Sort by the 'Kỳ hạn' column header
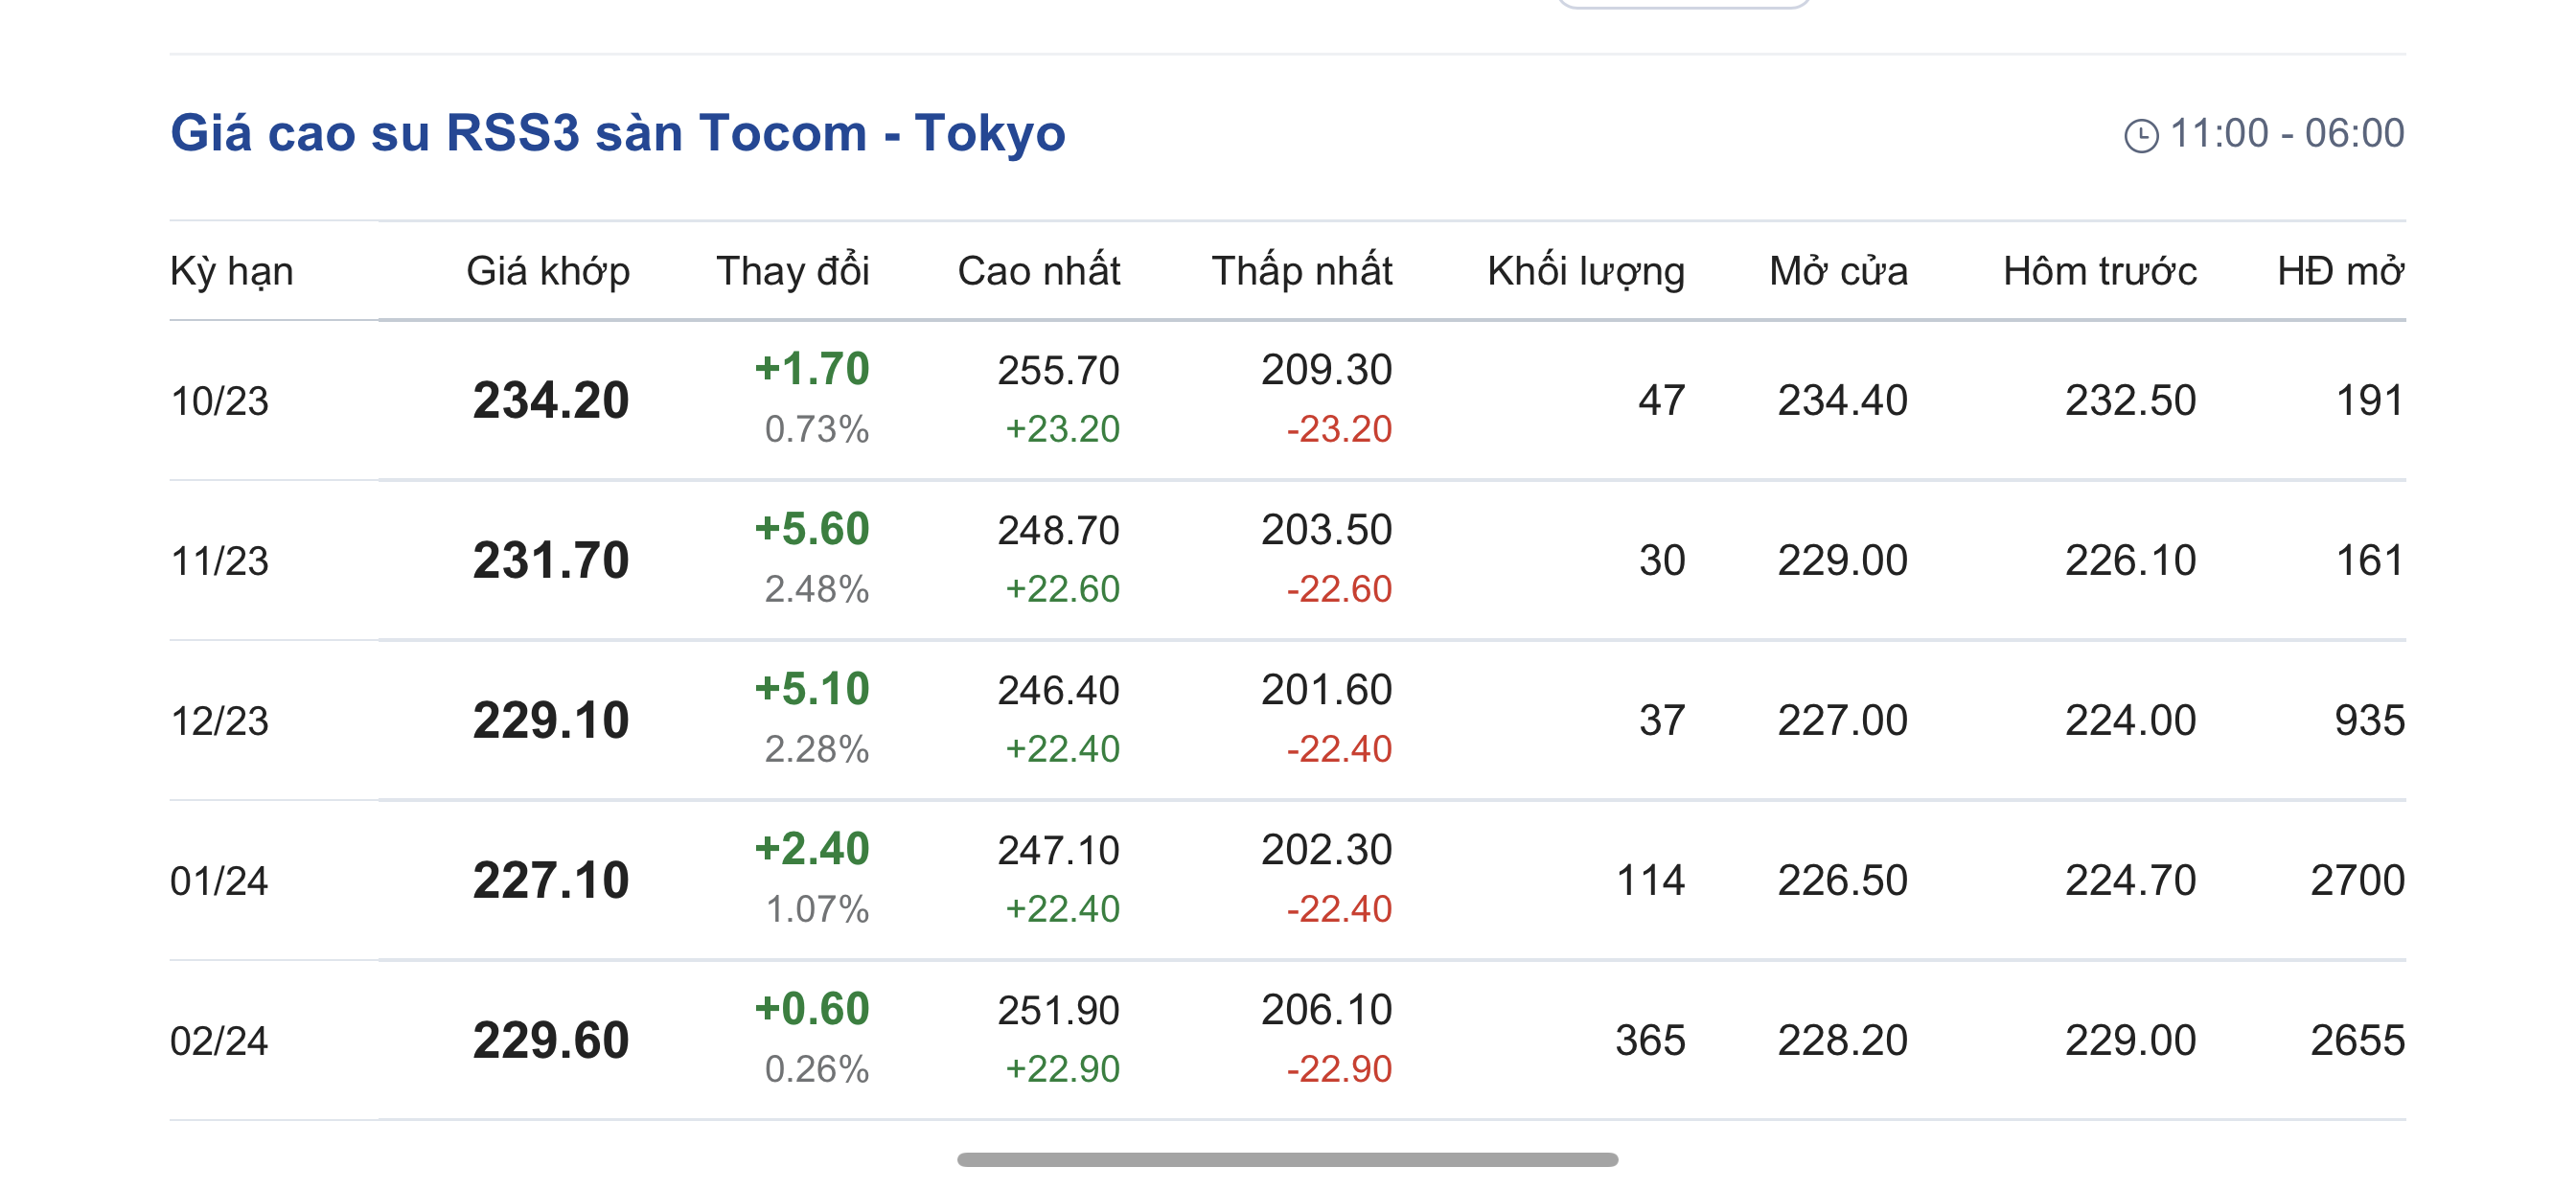 tap(232, 271)
